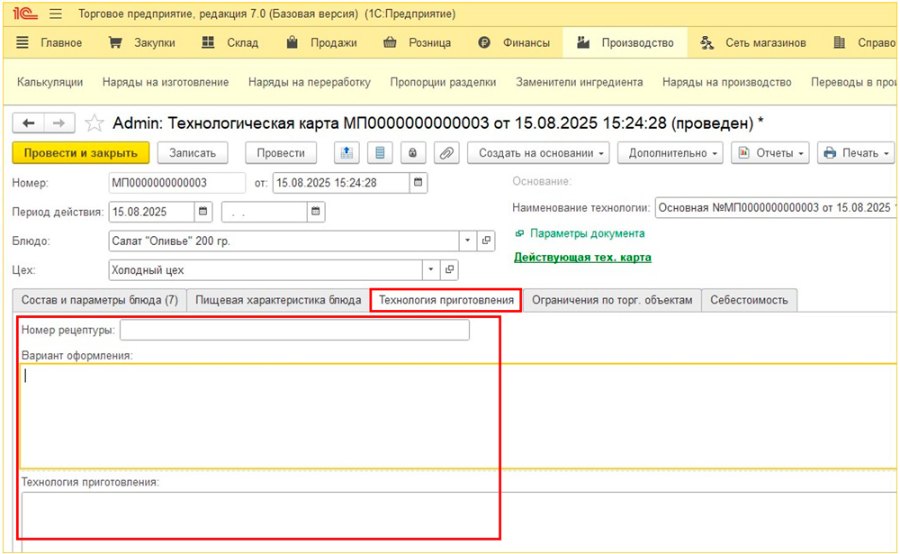Click the document date-time field
Screen dimensions: 900x554
[x=341, y=183]
